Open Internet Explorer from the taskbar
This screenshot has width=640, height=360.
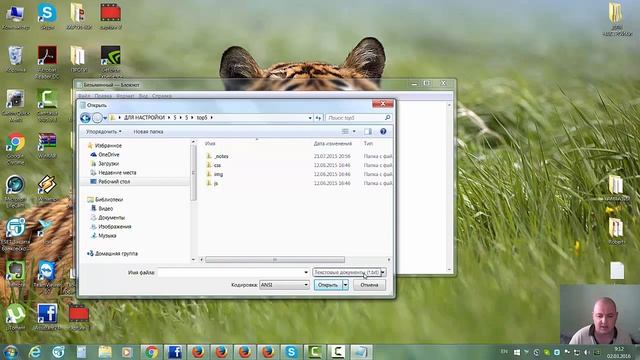35,352
